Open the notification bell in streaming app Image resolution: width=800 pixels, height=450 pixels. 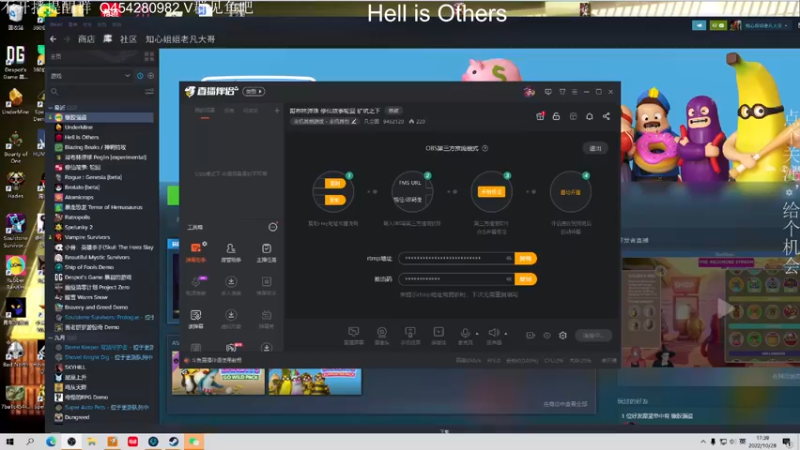point(589,116)
